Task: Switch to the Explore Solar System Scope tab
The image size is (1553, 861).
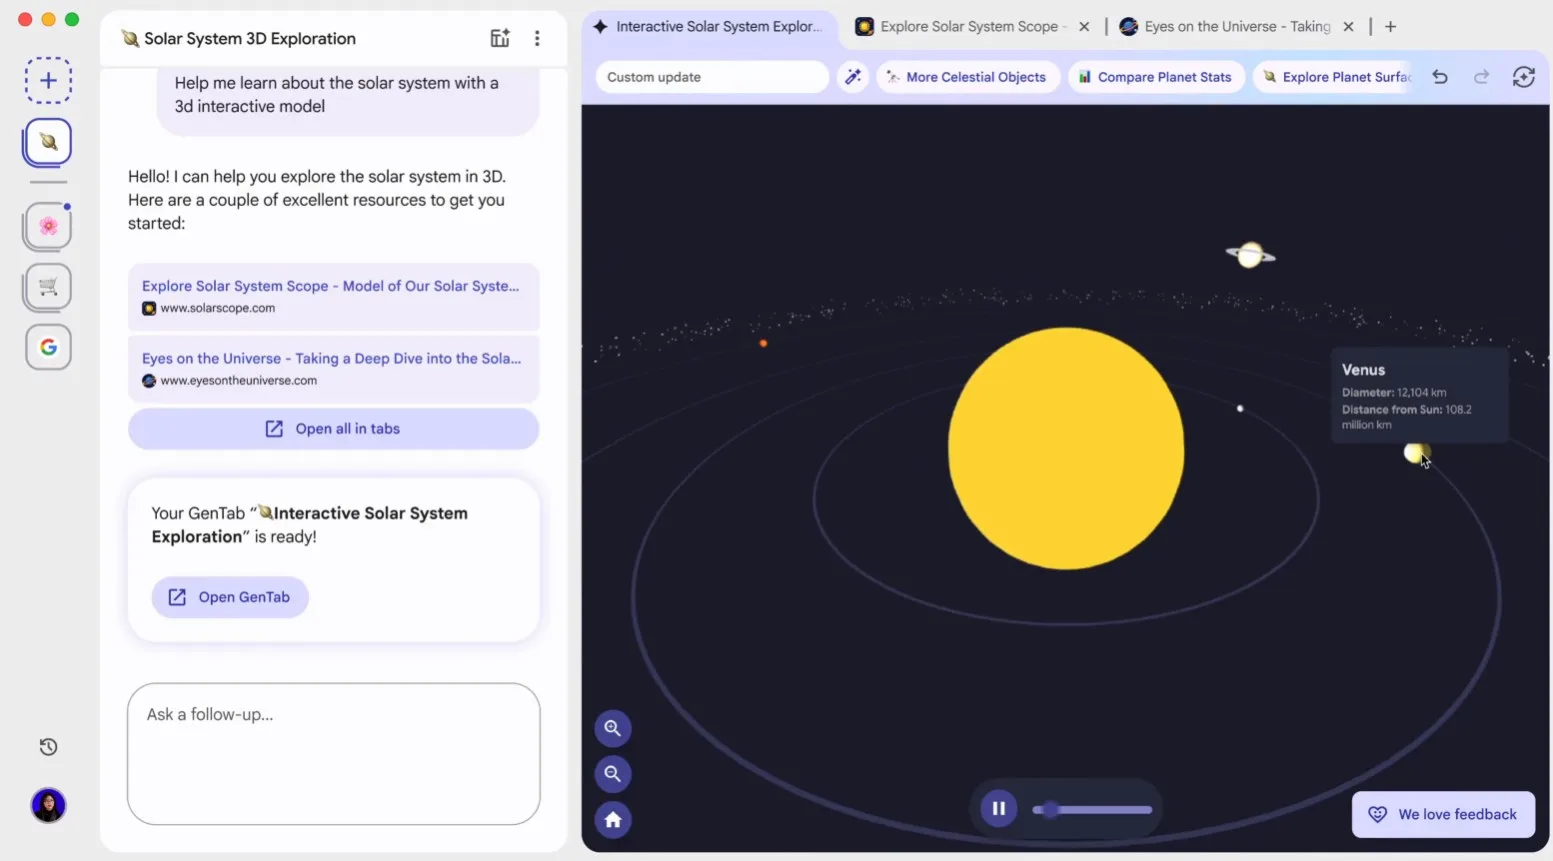Action: (x=965, y=26)
